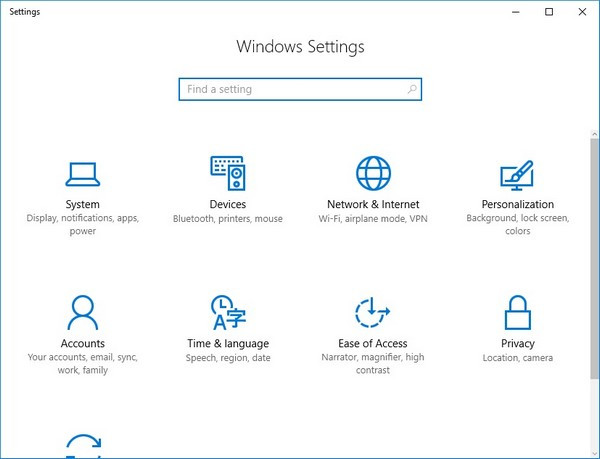Image resolution: width=600 pixels, height=459 pixels.
Task: Select the Personalization heading text
Action: click(x=517, y=204)
